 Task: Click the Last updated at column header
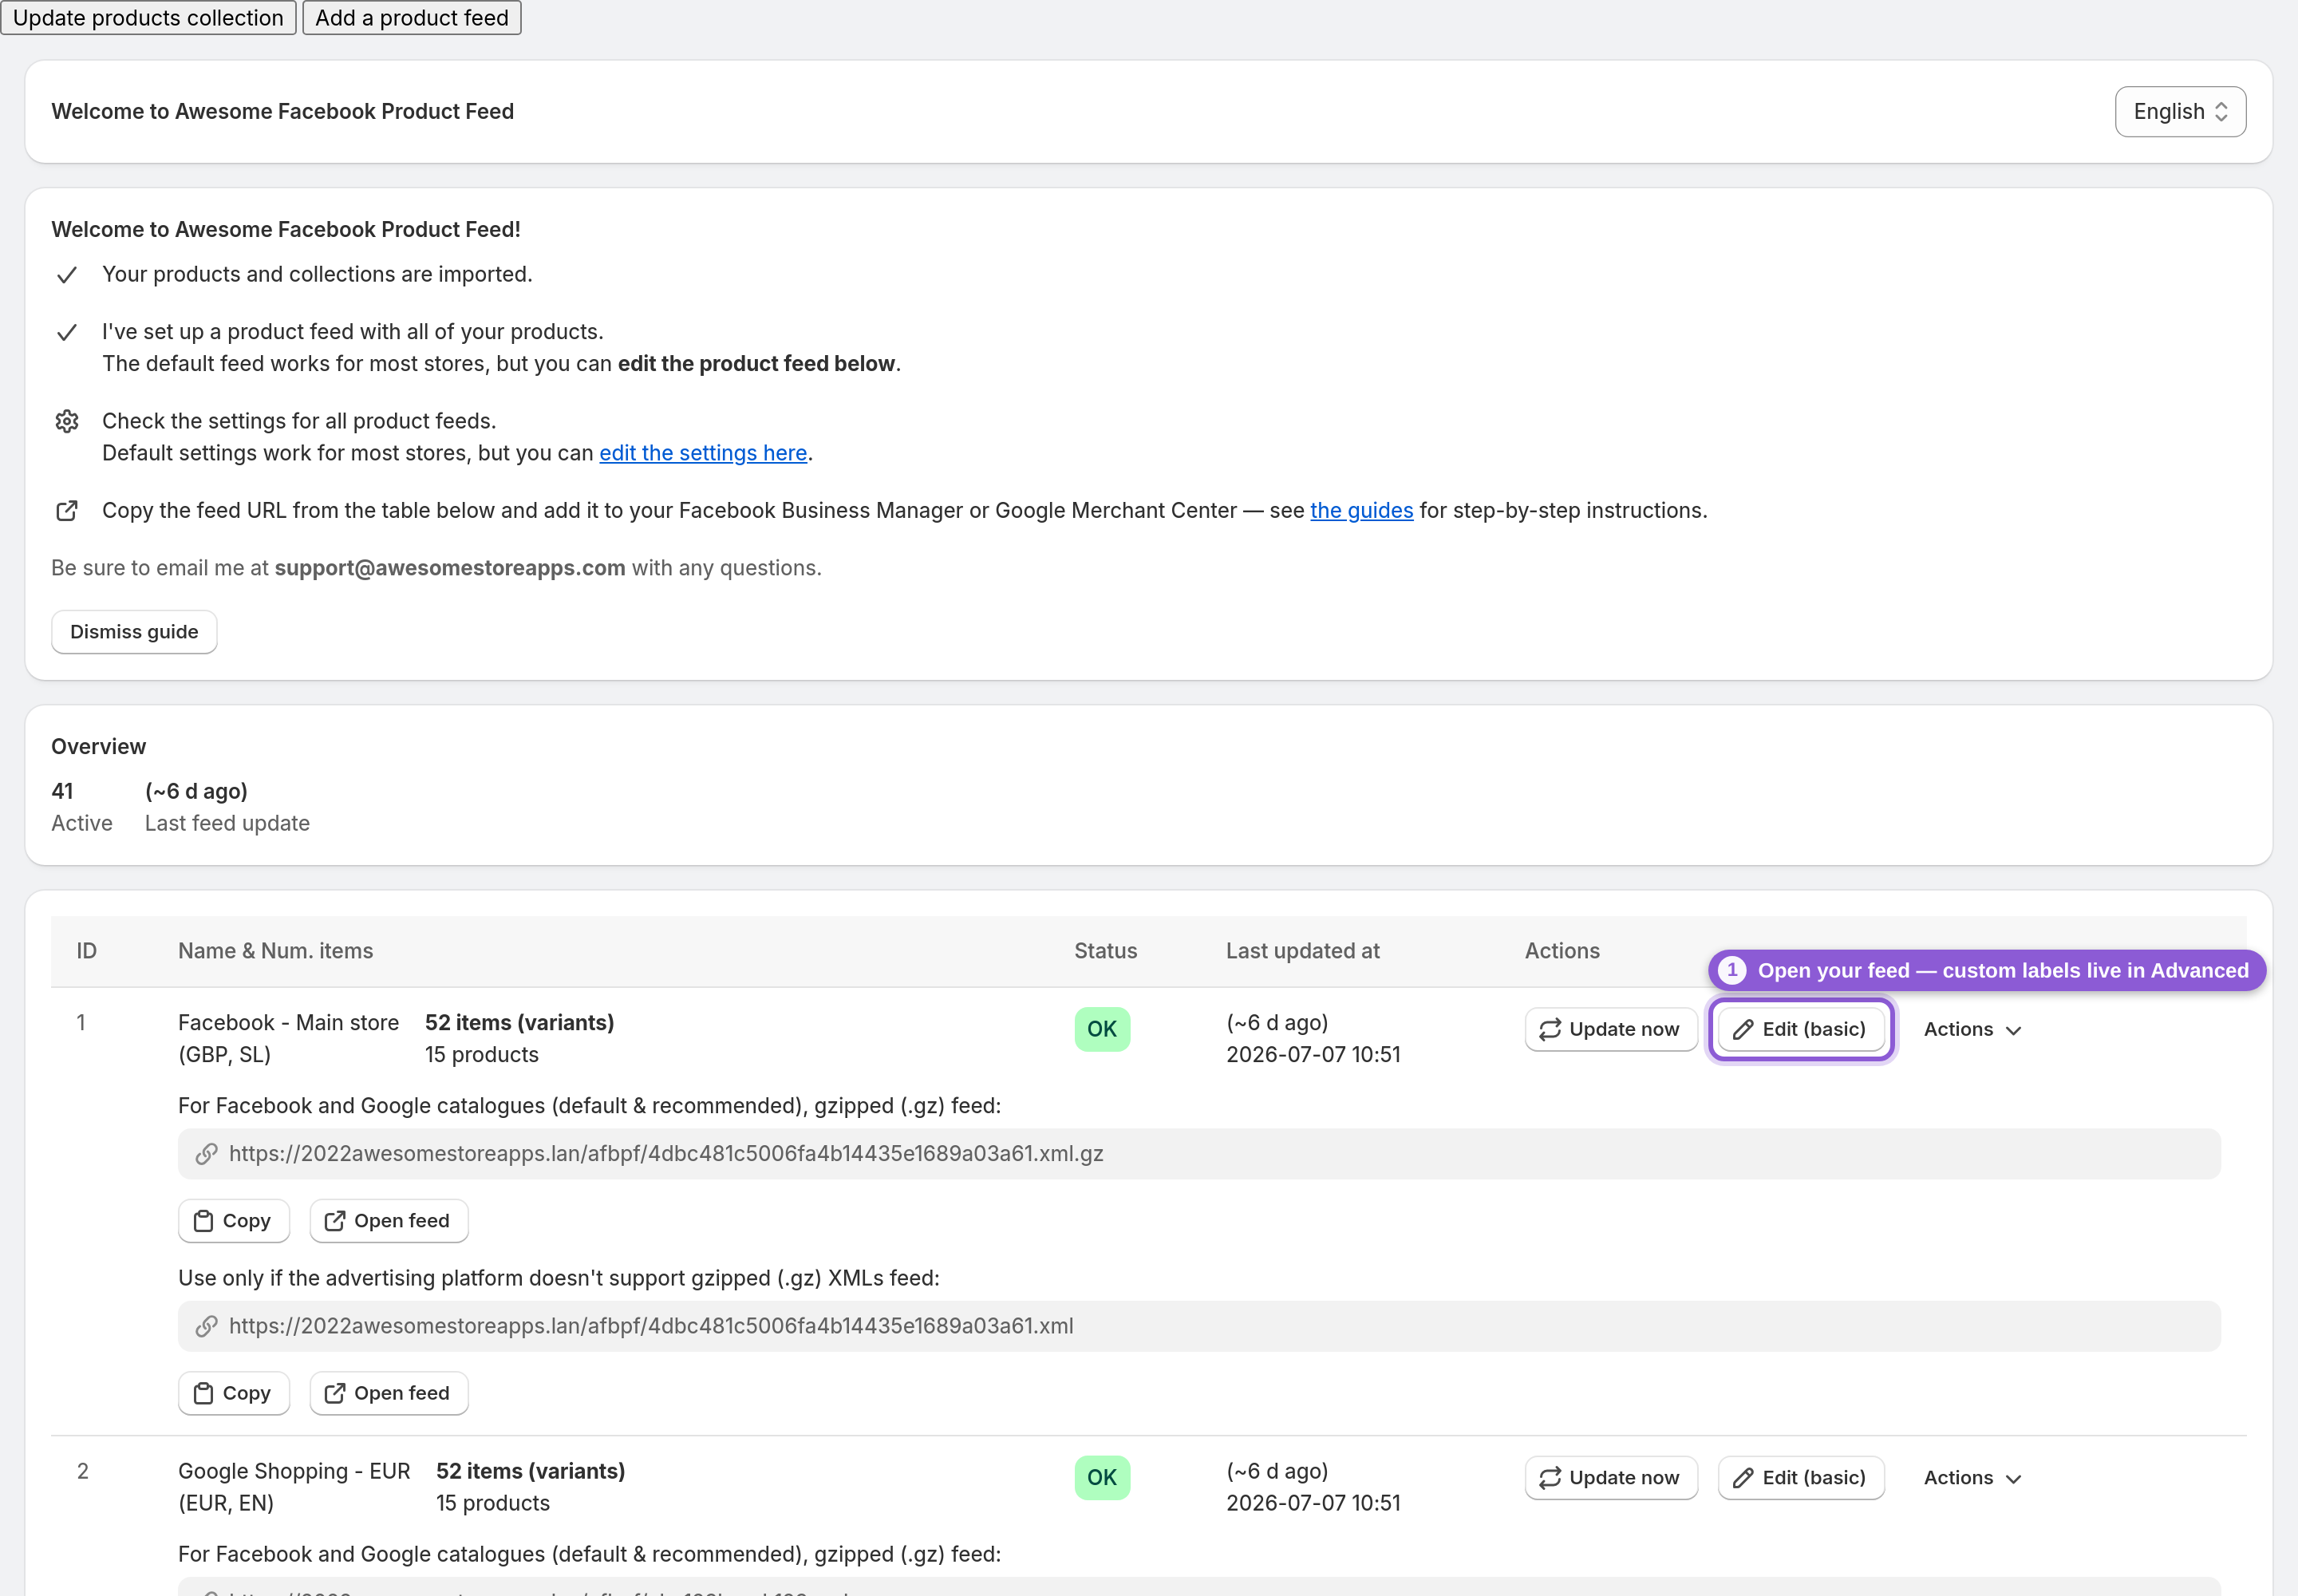click(1302, 951)
